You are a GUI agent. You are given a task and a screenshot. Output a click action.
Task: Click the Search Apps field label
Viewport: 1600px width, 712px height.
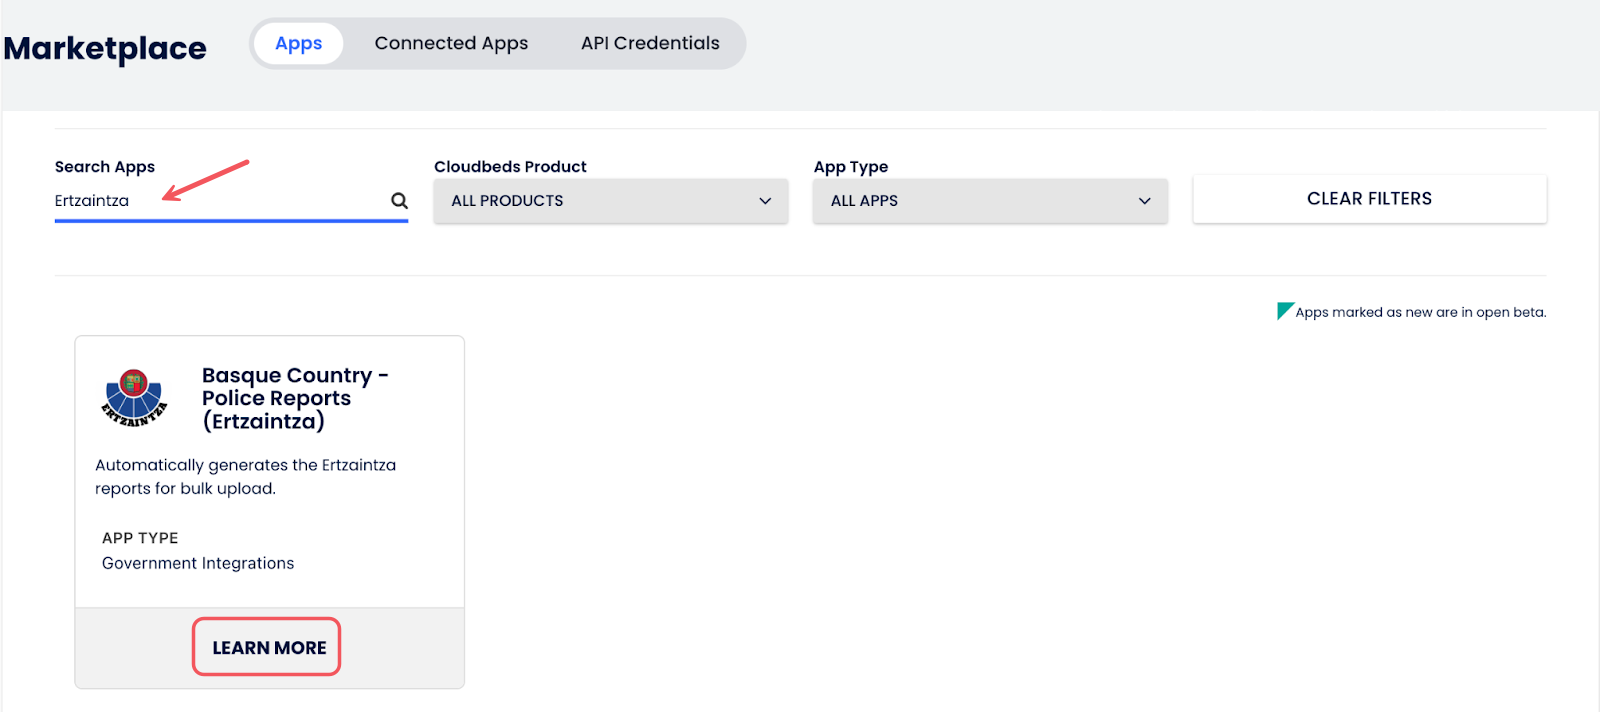105,167
